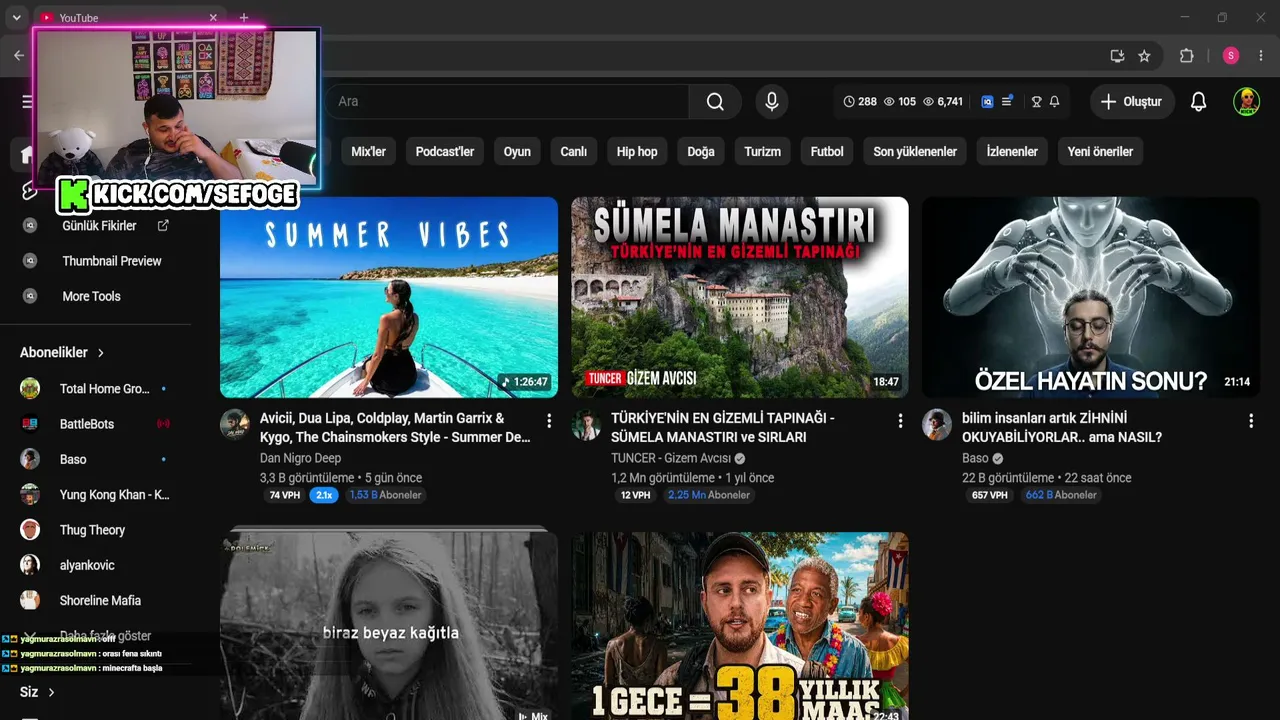
Task: Play the 'biraz beyaz kağıtla' Mix thumbnail
Action: (389, 625)
